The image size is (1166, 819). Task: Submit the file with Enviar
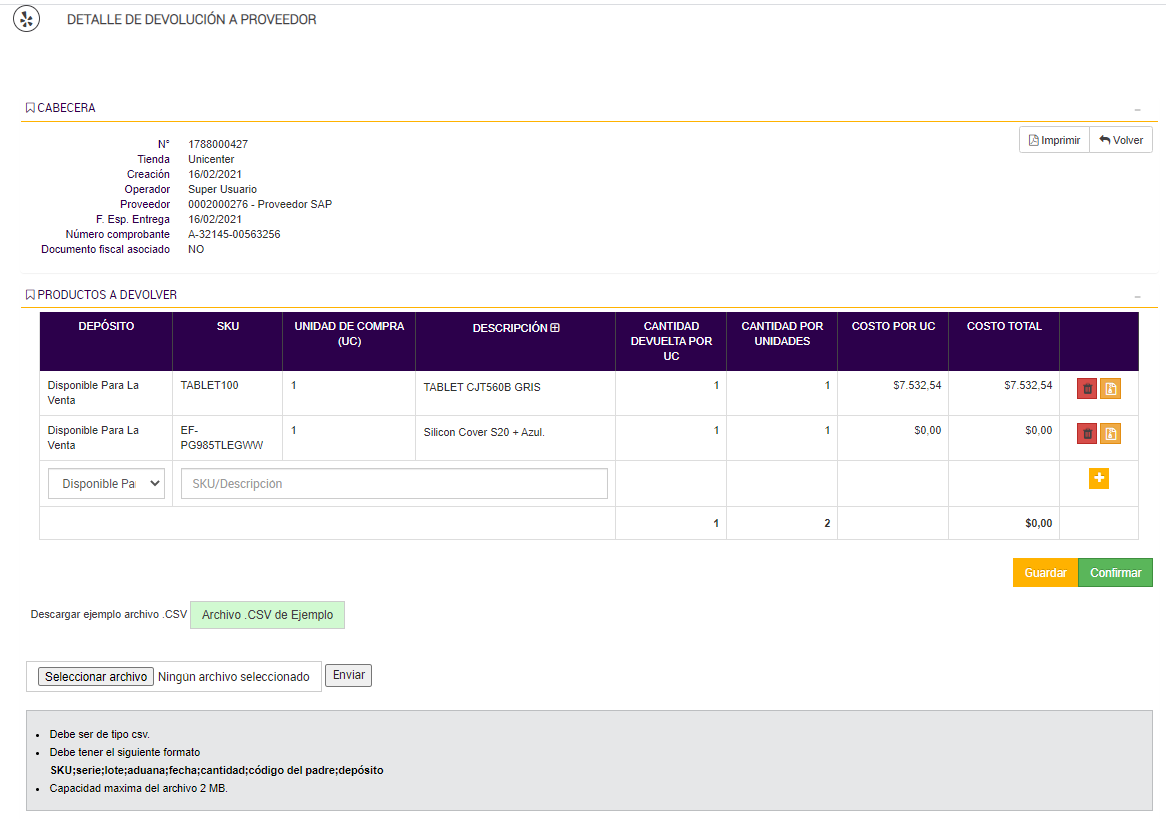pos(349,676)
